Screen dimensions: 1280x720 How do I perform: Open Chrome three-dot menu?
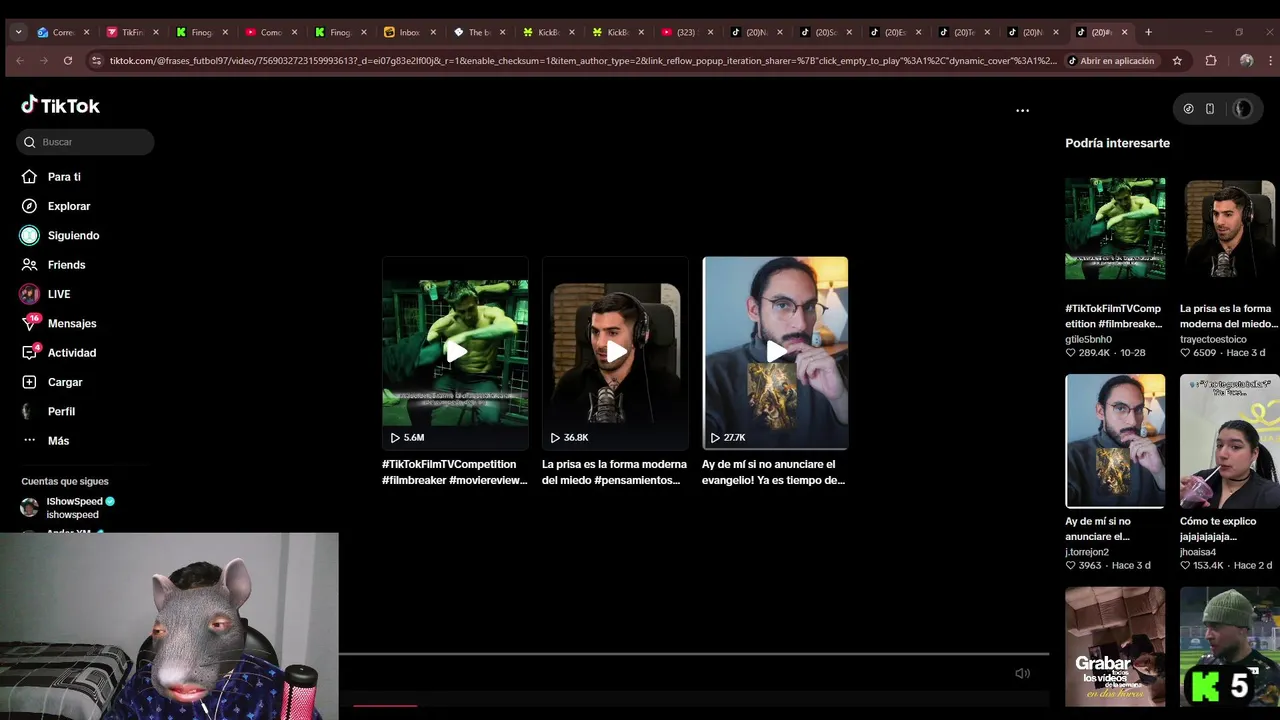(1268, 61)
